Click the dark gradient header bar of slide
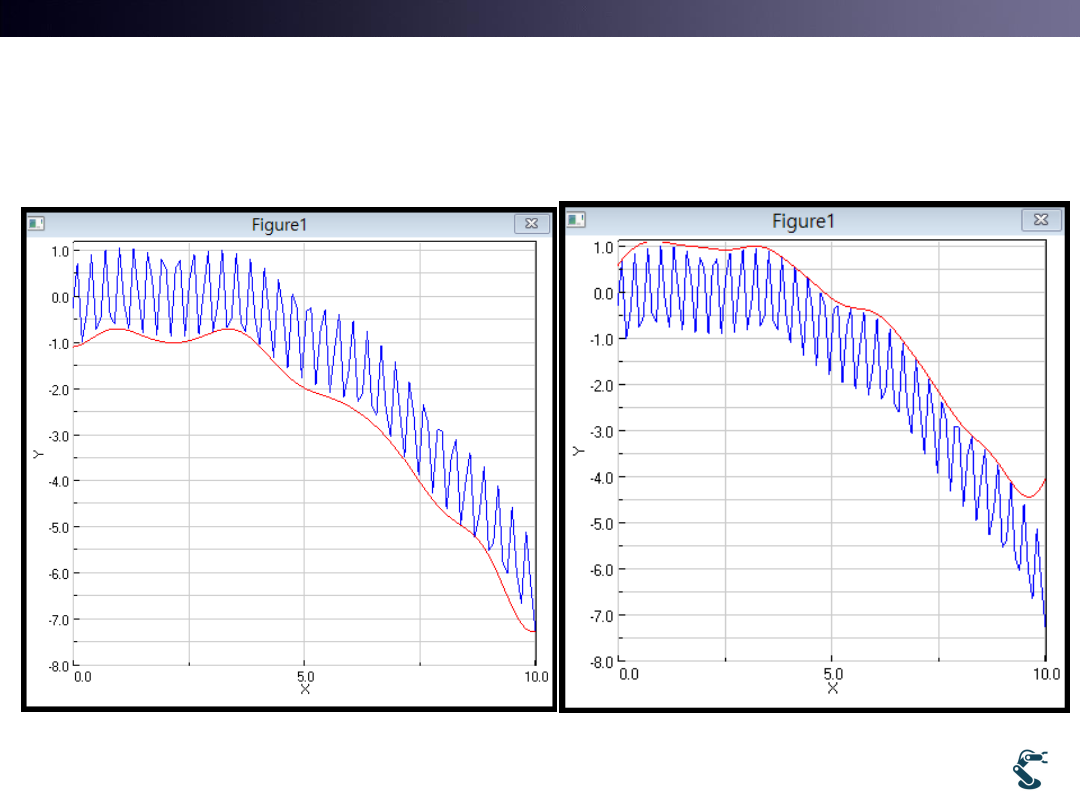 coord(540,18)
